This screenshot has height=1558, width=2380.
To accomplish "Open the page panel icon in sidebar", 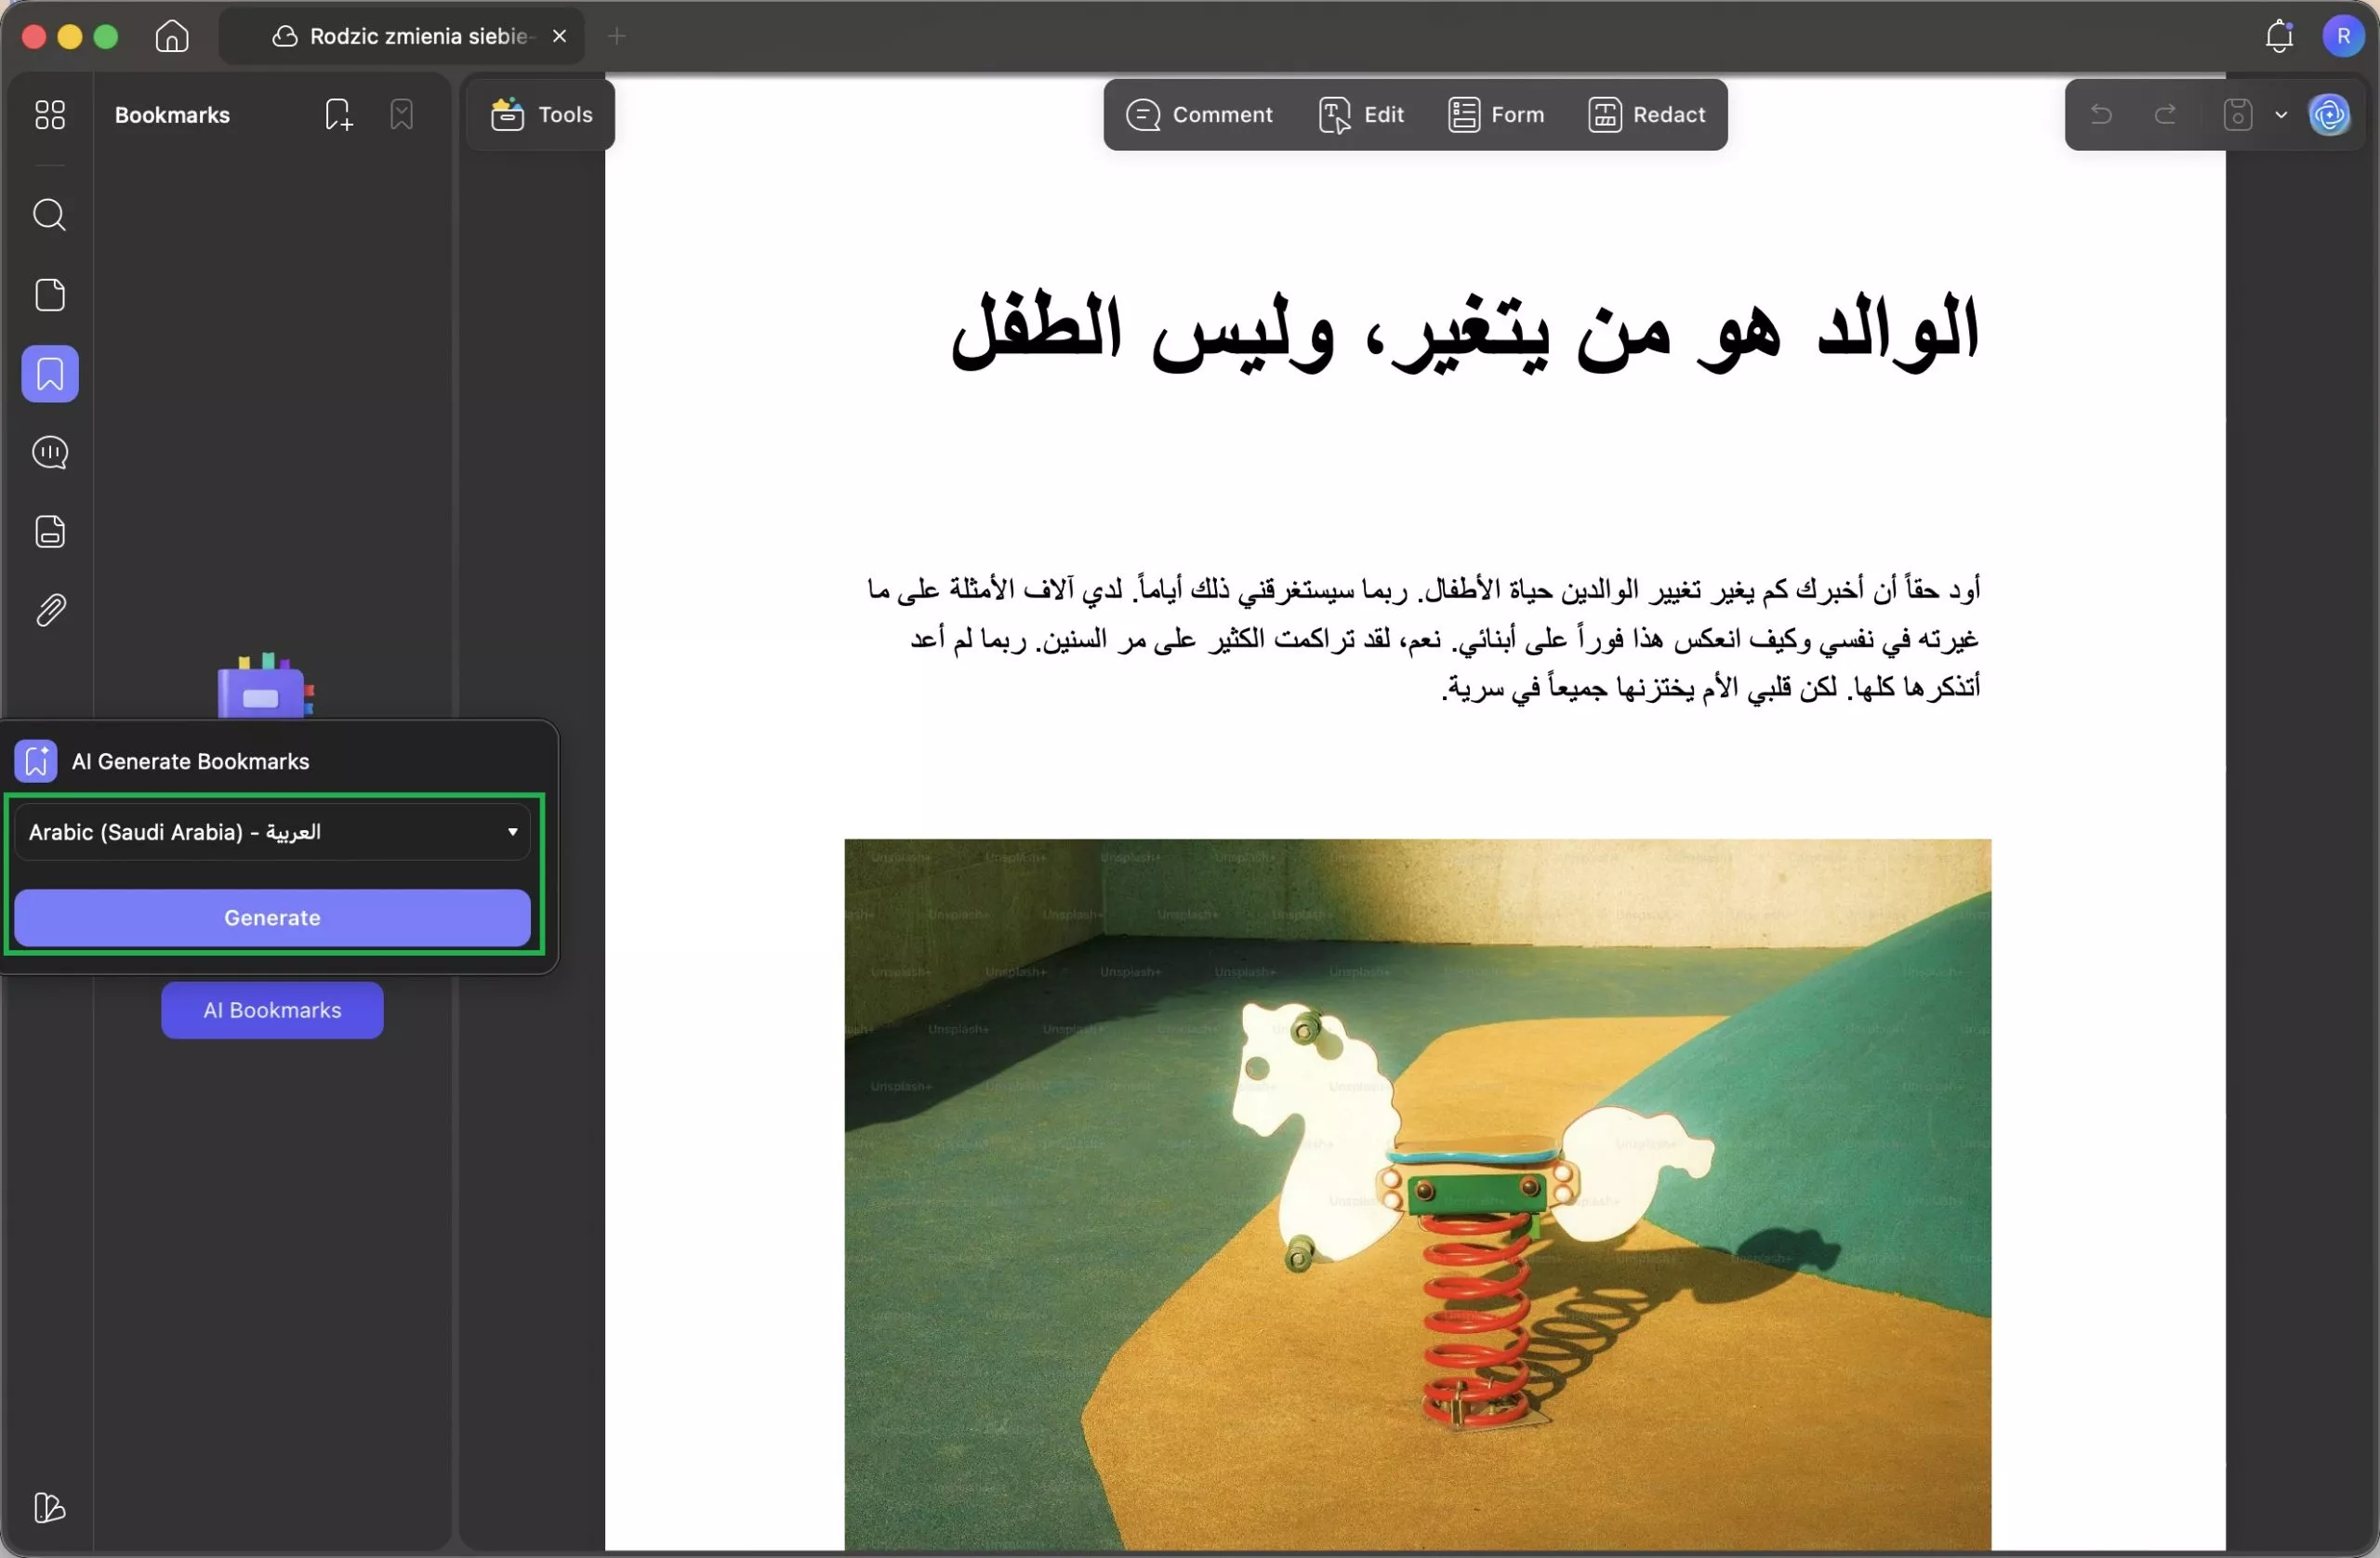I will 49,295.
